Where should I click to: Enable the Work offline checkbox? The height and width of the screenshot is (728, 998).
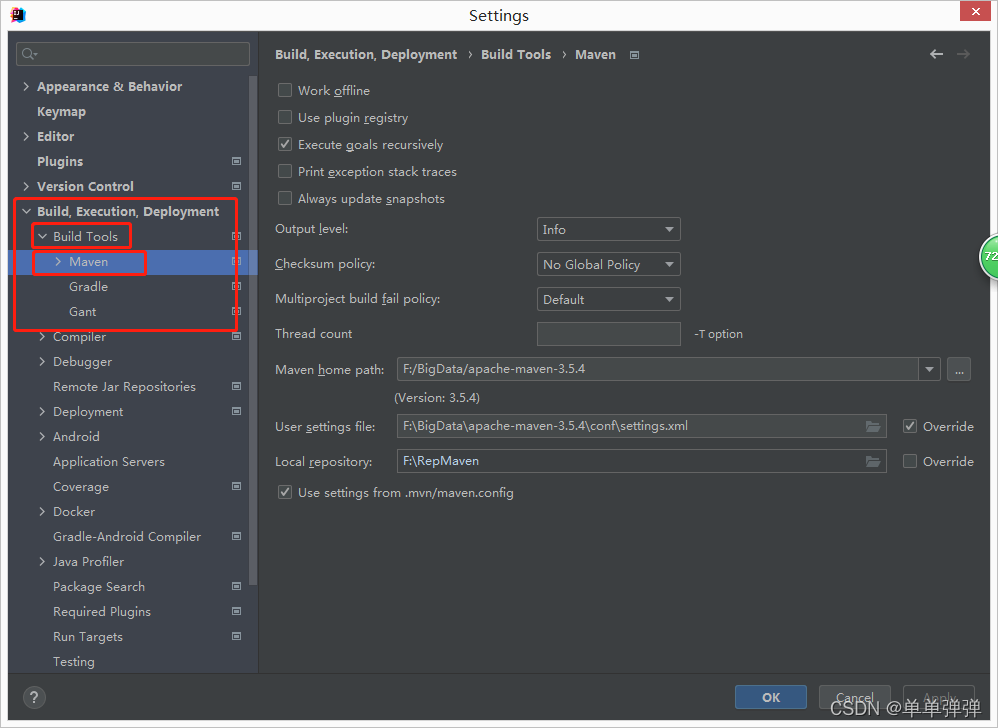tap(285, 90)
